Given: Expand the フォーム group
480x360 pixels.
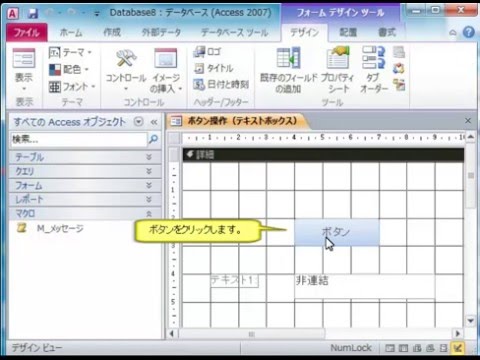Looking at the screenshot, I should [x=85, y=185].
